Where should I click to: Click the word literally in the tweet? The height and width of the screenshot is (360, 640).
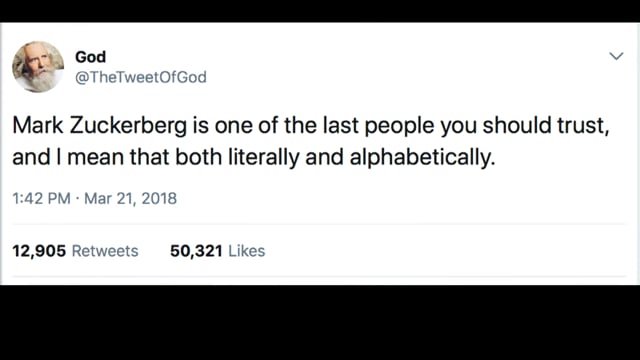263,157
